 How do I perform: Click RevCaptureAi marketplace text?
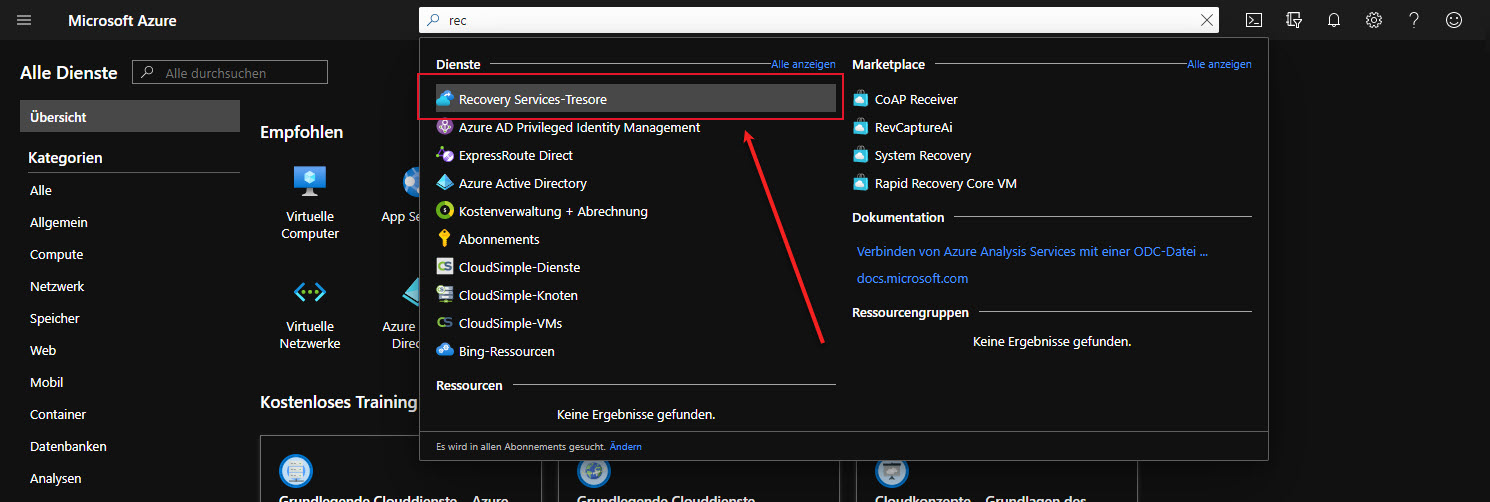pos(916,127)
